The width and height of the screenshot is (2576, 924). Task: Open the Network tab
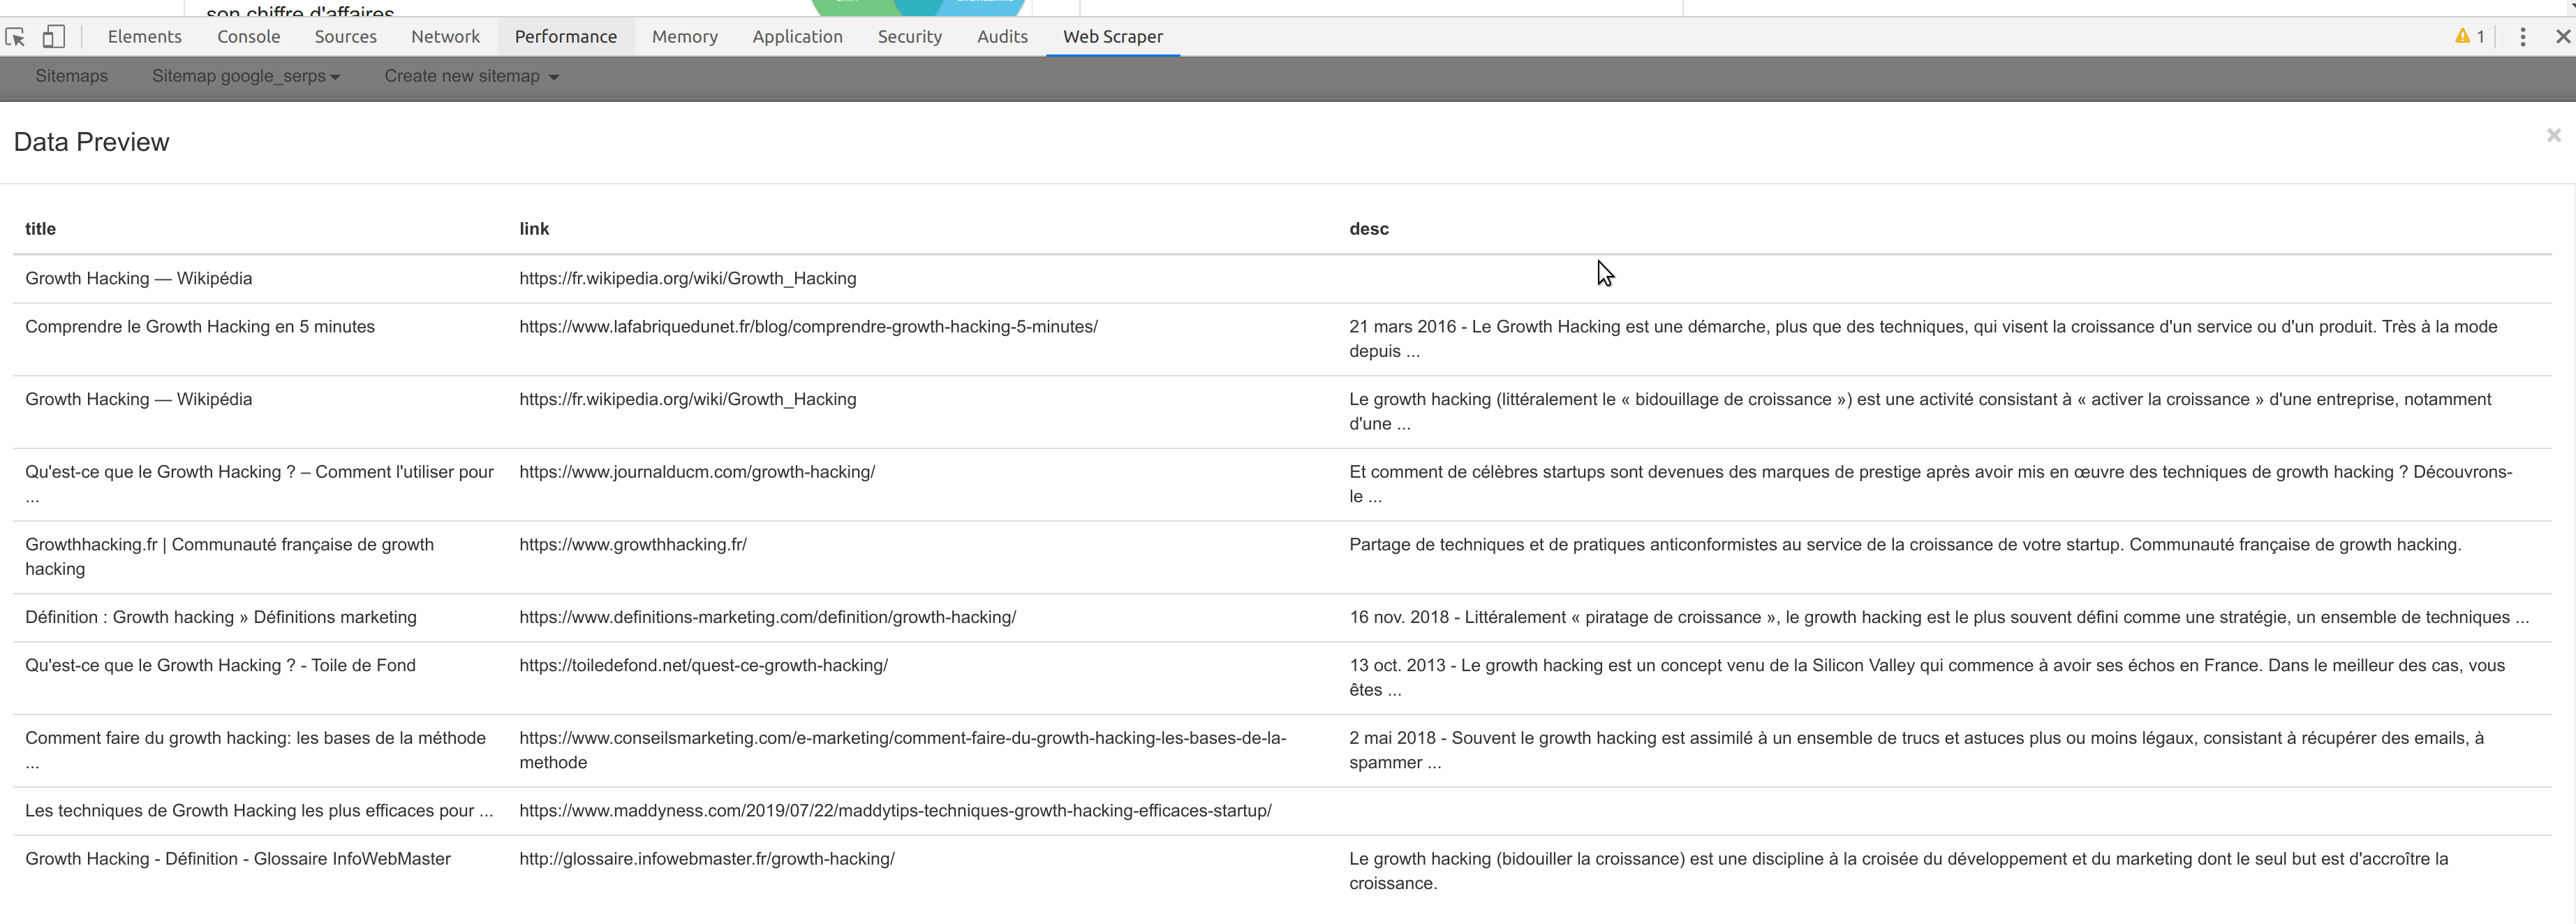(445, 37)
